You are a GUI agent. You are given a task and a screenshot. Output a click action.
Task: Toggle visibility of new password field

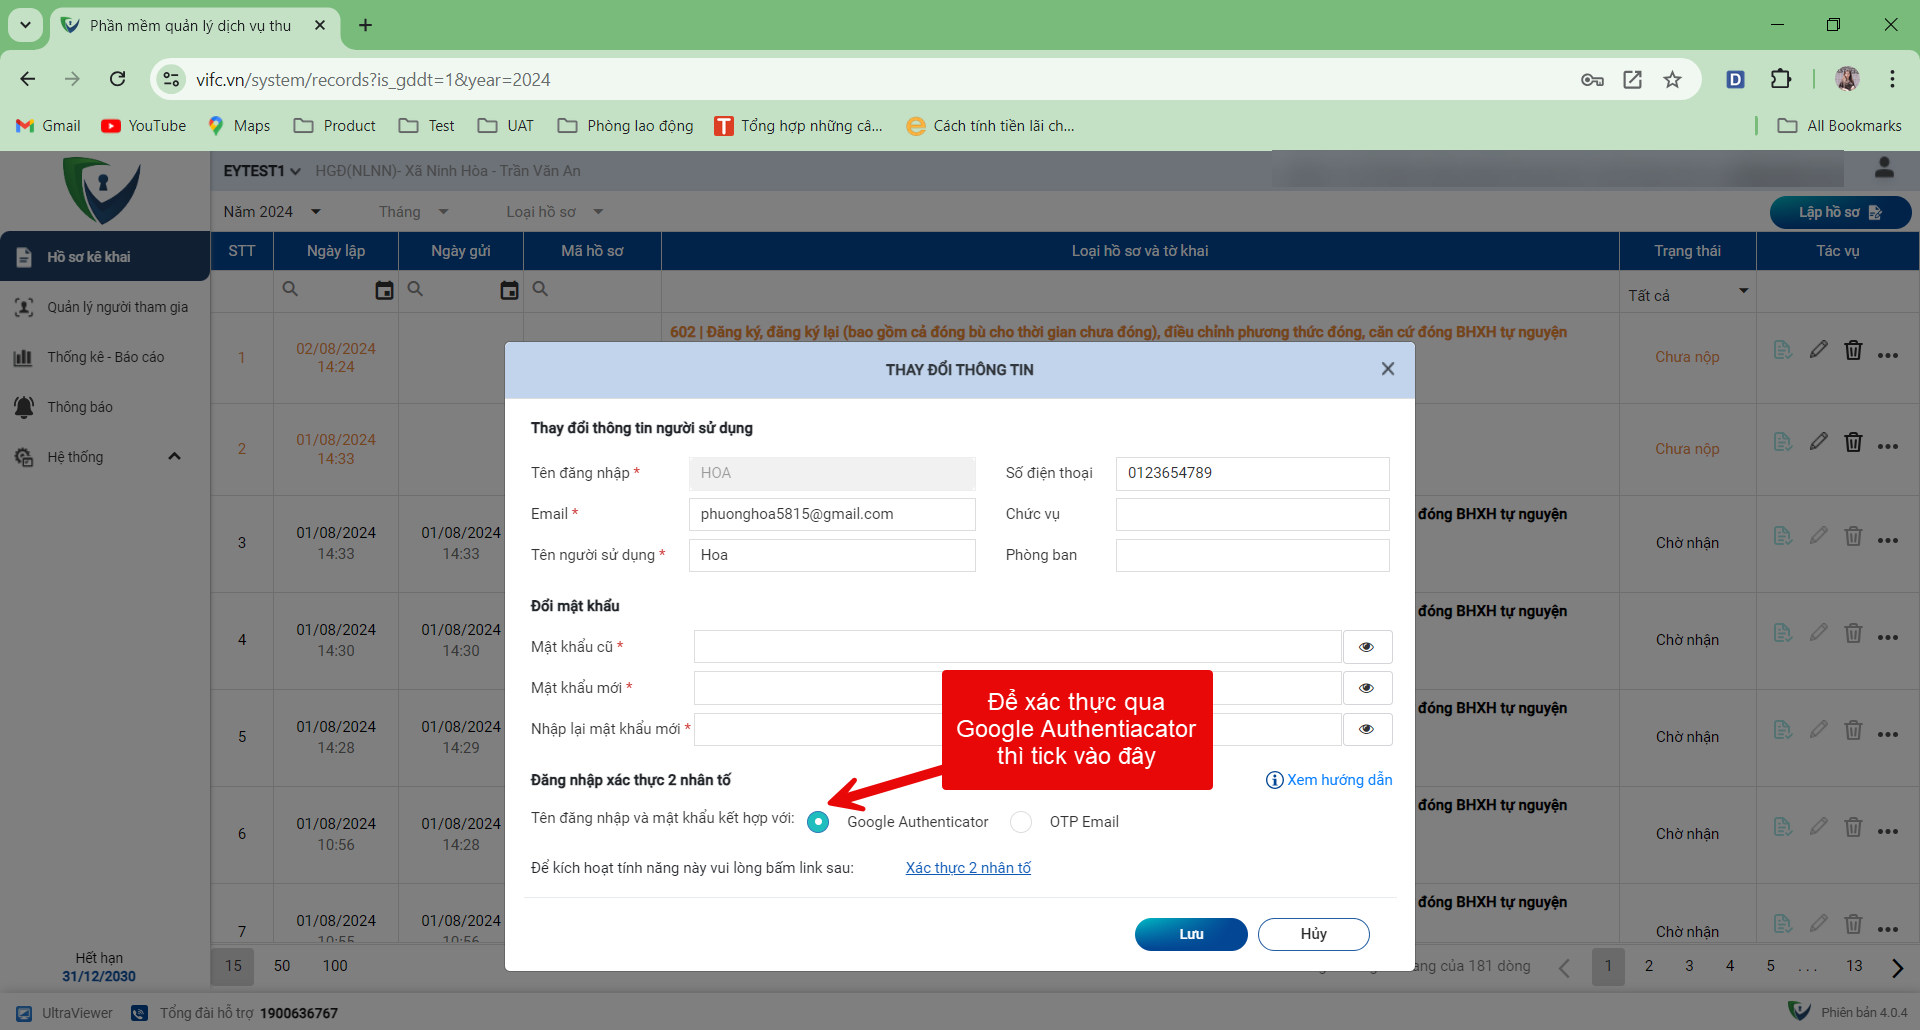[1366, 688]
